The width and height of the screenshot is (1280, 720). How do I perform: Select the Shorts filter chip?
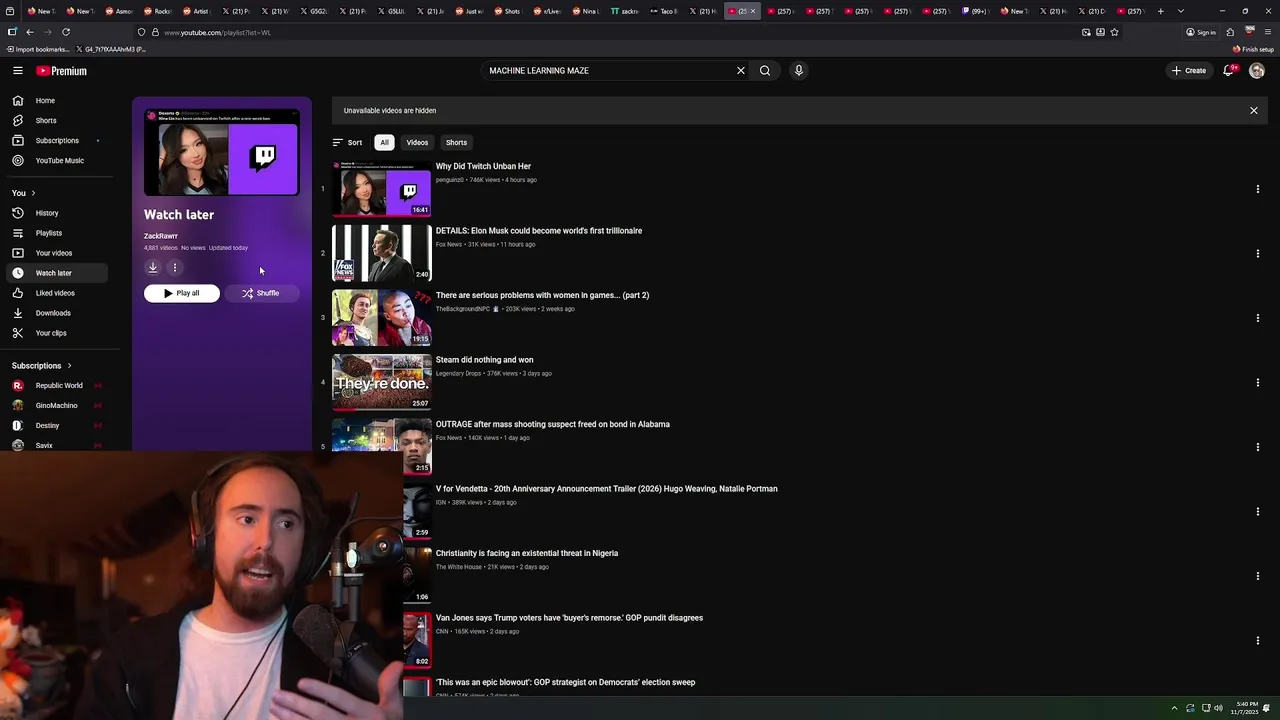click(456, 142)
